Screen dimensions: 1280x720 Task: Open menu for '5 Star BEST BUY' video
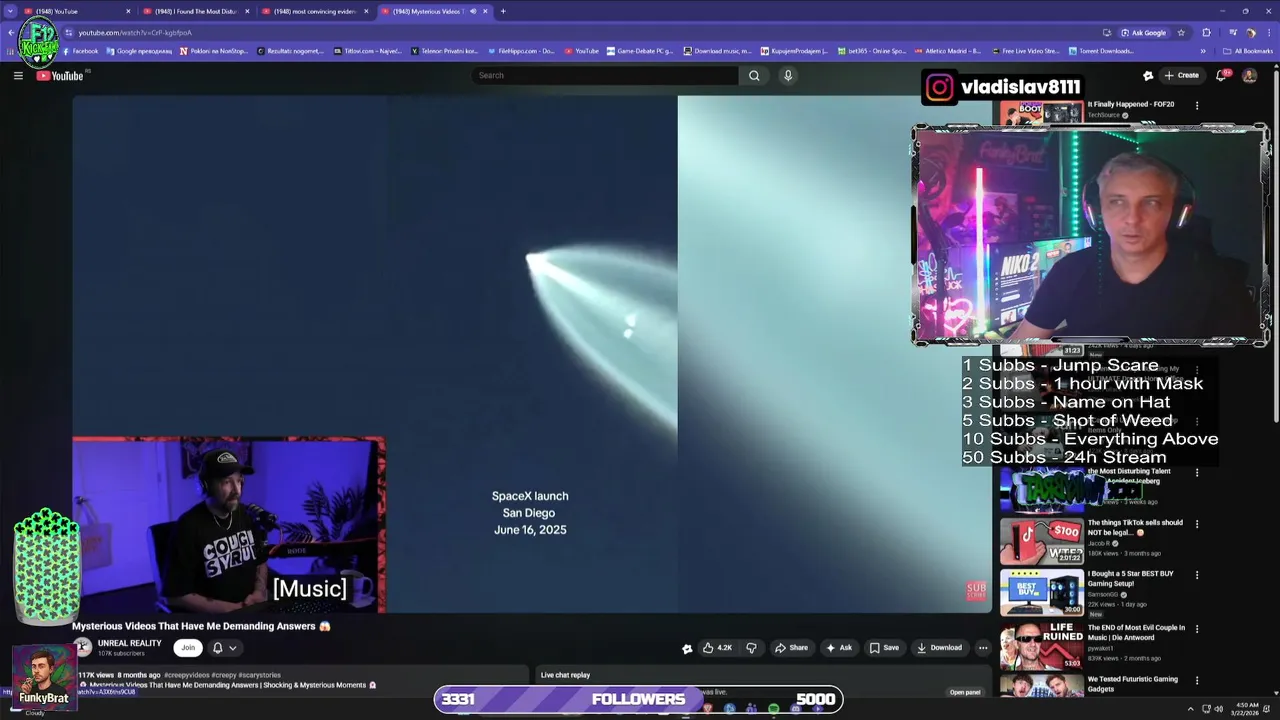pos(1197,575)
